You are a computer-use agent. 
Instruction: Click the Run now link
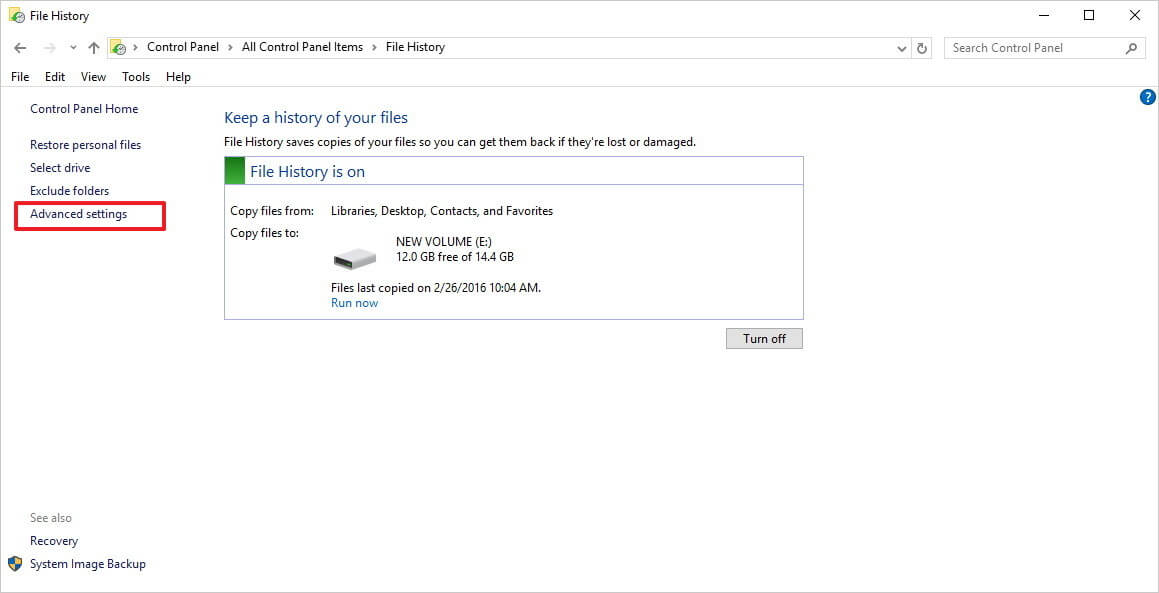[354, 303]
